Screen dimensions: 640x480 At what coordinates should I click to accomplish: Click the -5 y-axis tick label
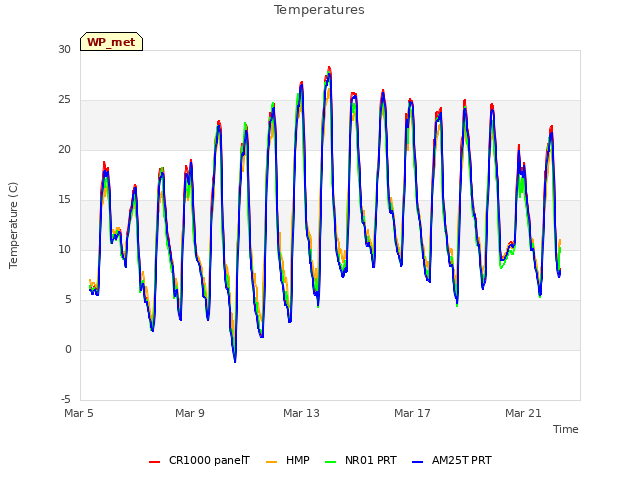(66, 399)
